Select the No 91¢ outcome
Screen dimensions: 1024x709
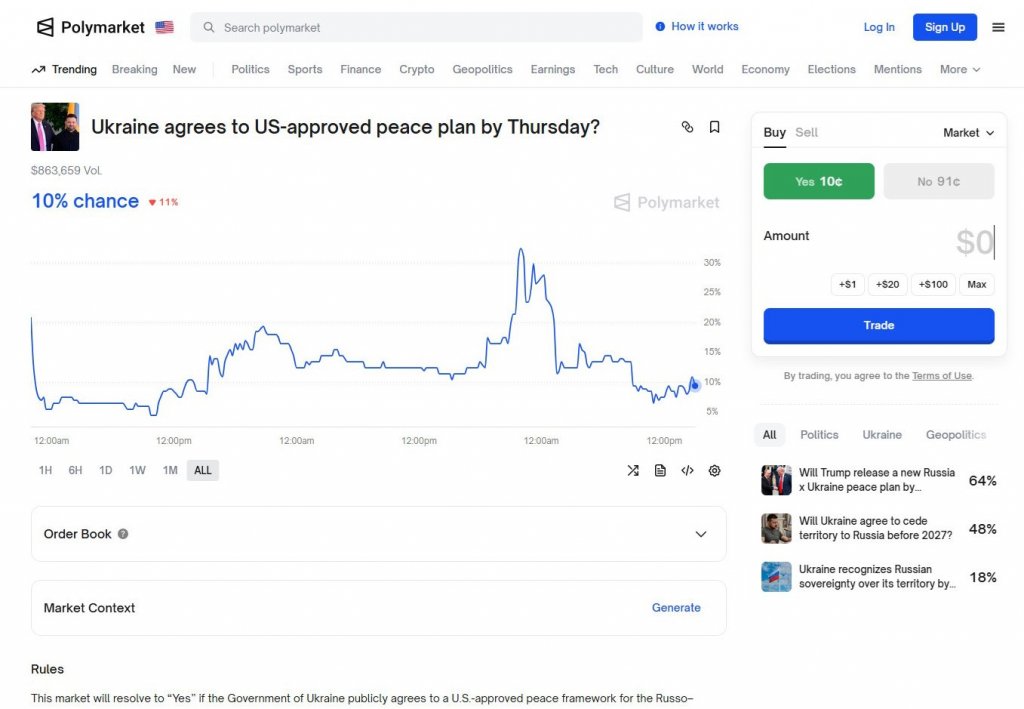(938, 181)
